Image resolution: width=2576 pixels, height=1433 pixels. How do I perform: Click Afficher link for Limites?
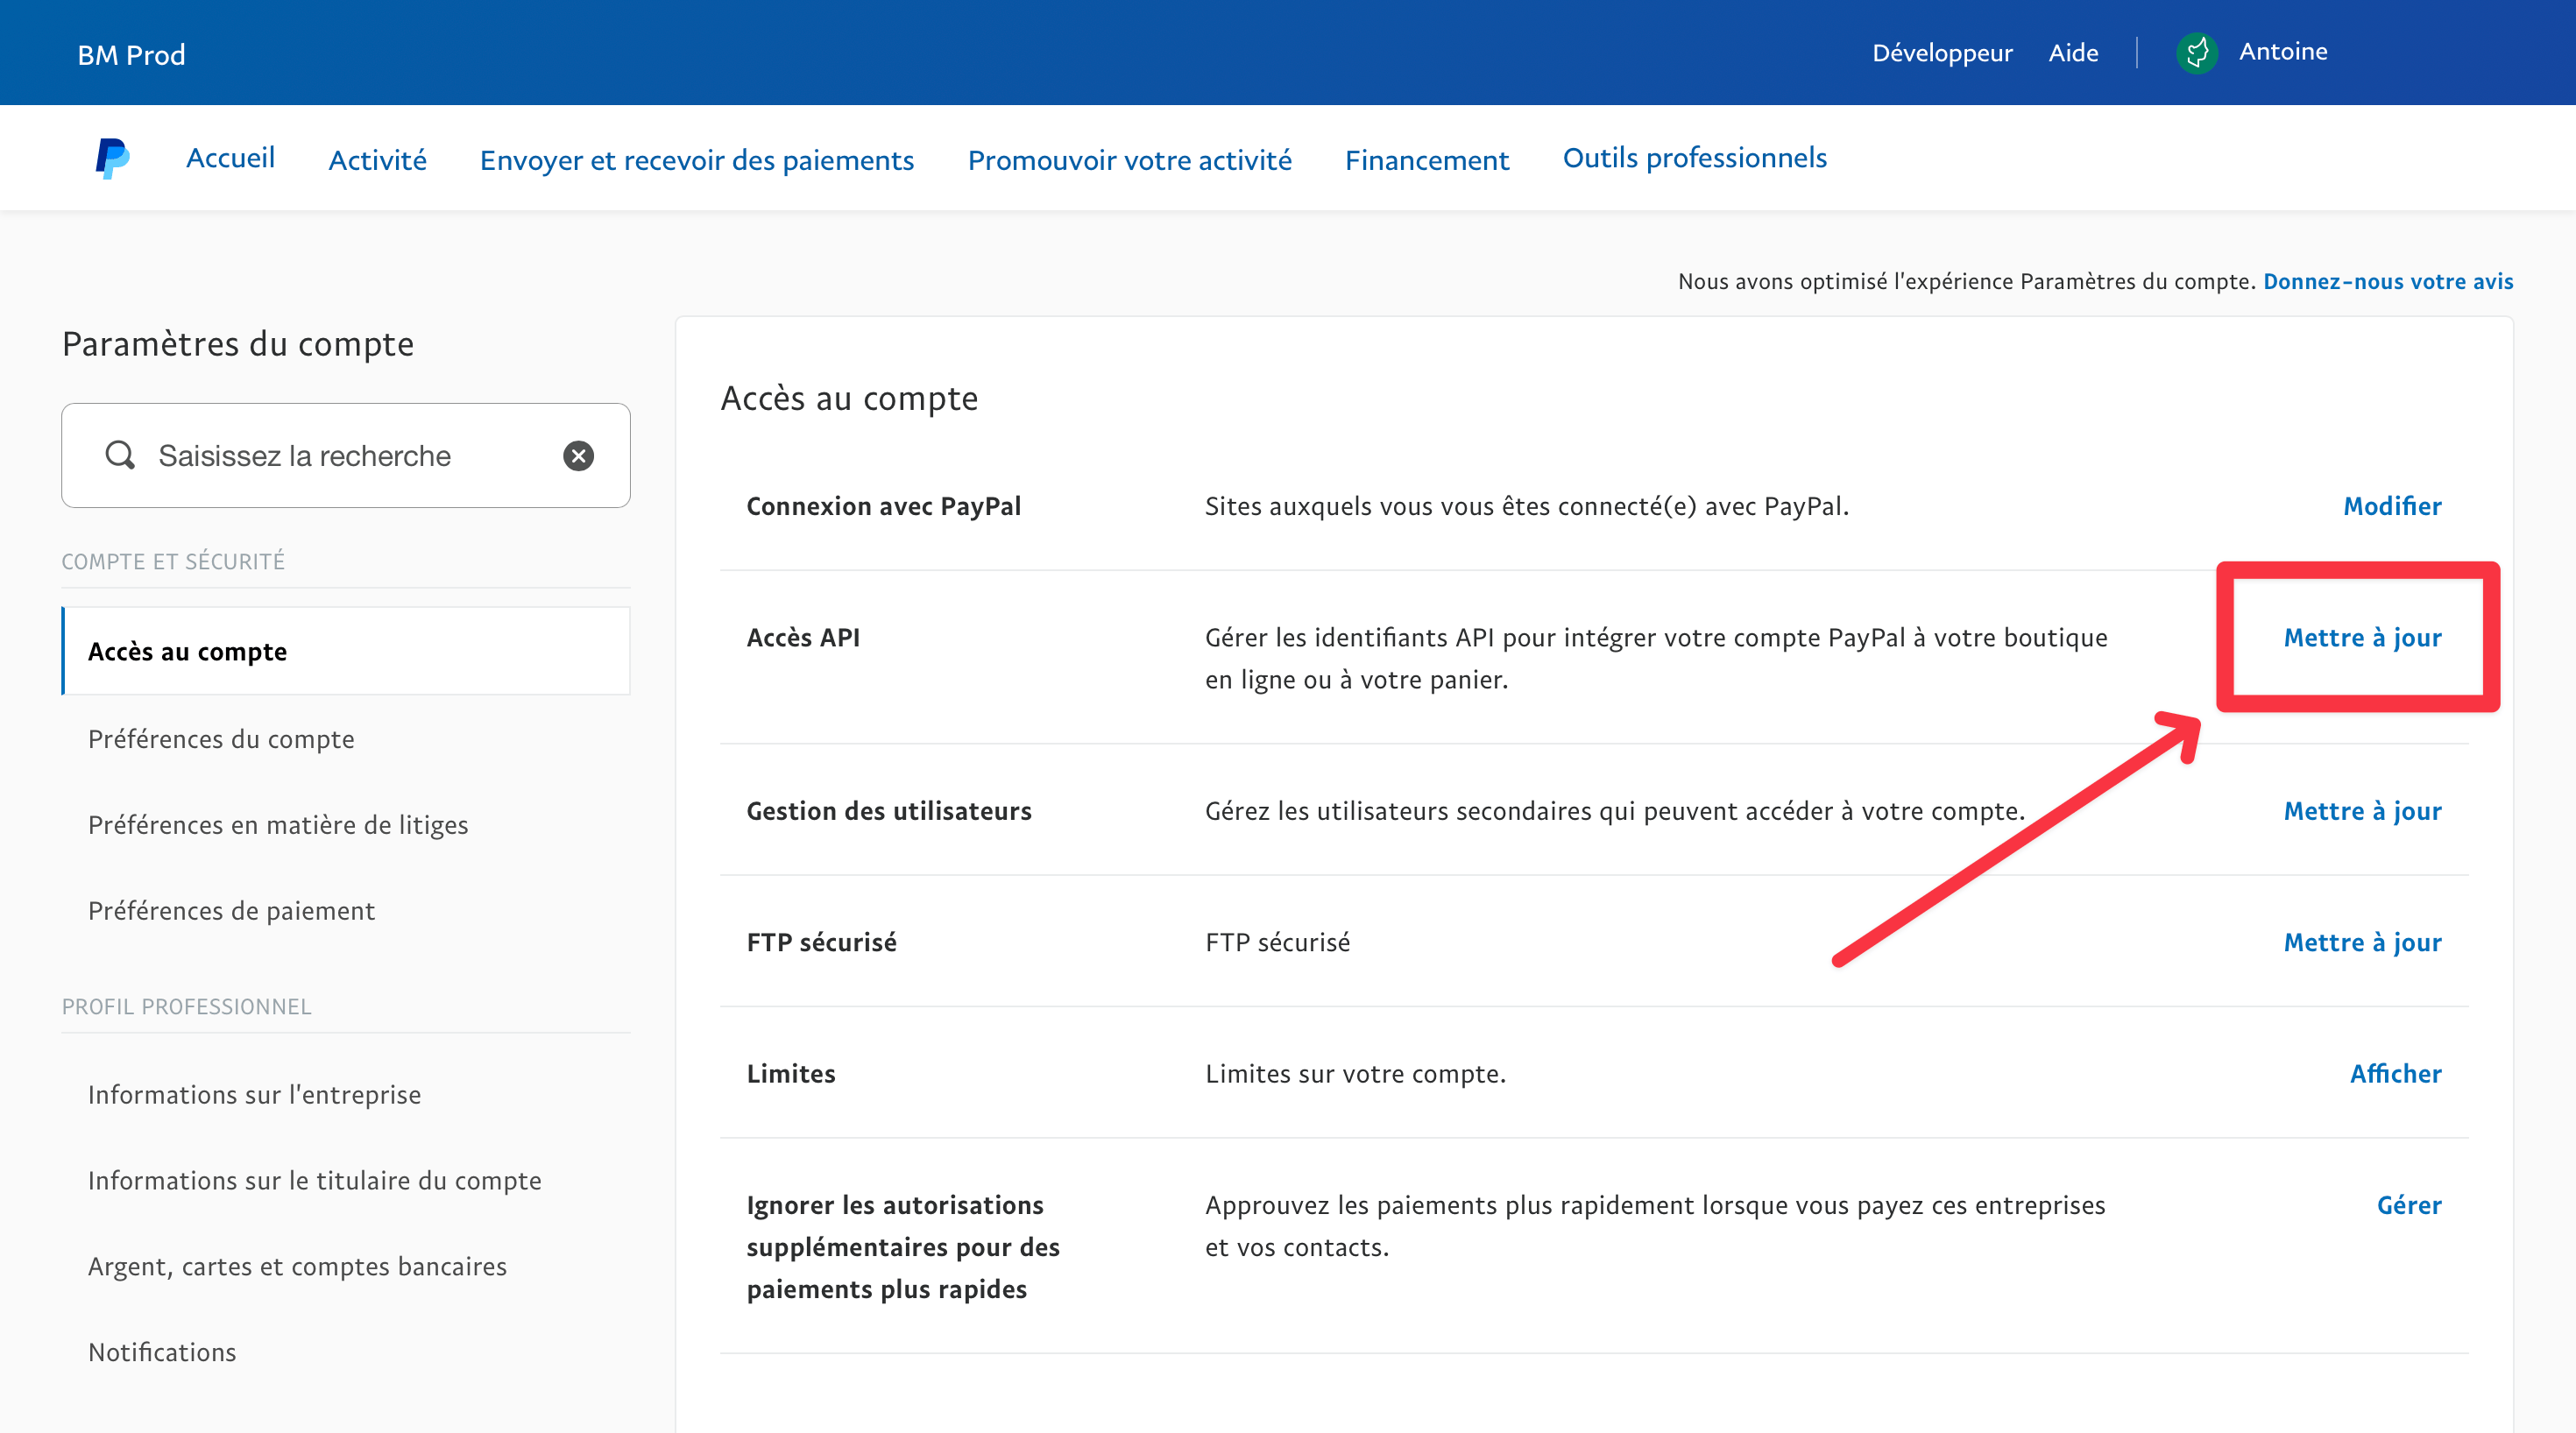click(x=2395, y=1073)
